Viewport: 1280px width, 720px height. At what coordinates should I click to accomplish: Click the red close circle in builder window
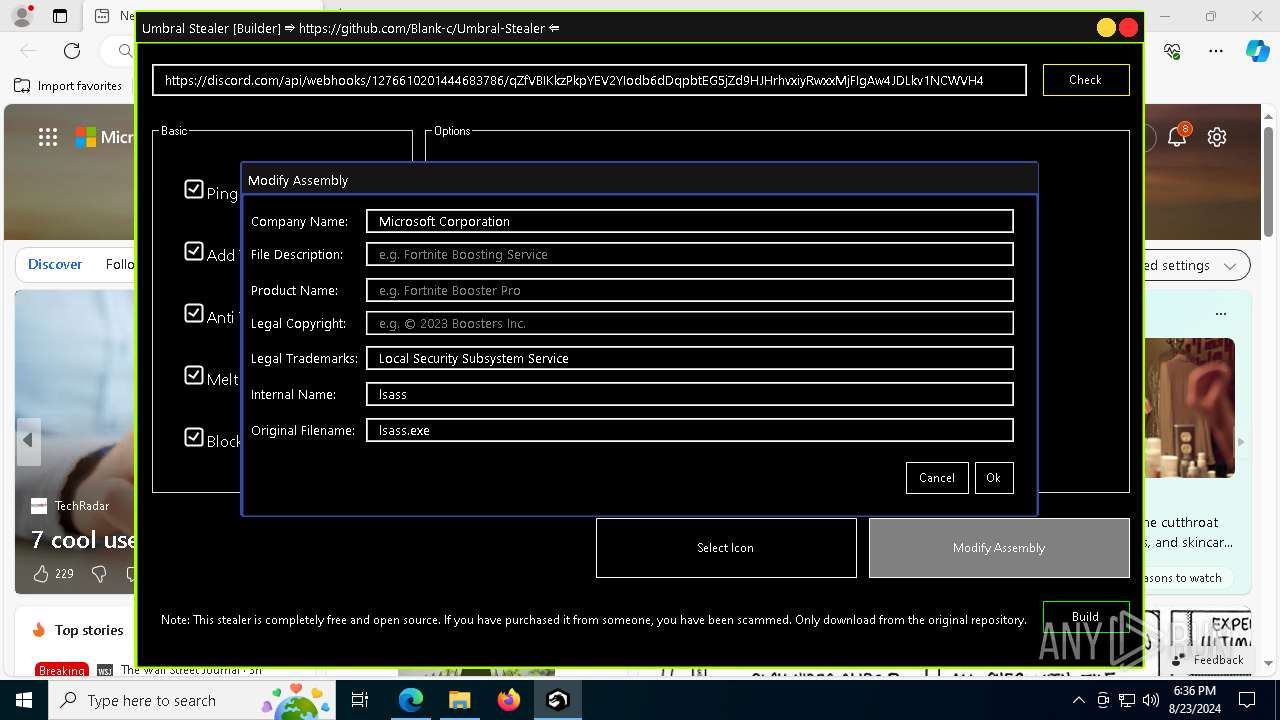click(1129, 28)
